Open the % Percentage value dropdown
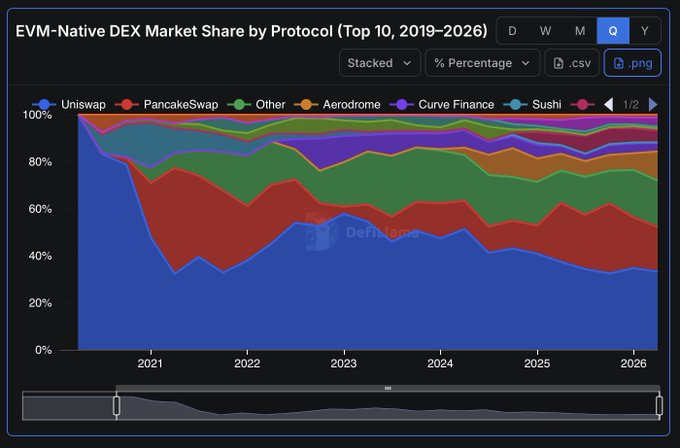 click(x=482, y=63)
